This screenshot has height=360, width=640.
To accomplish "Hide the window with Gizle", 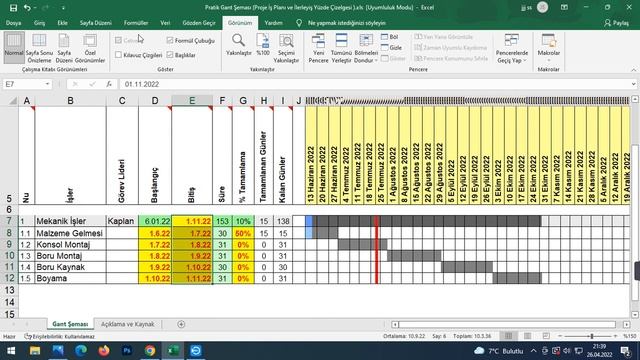I will [391, 47].
